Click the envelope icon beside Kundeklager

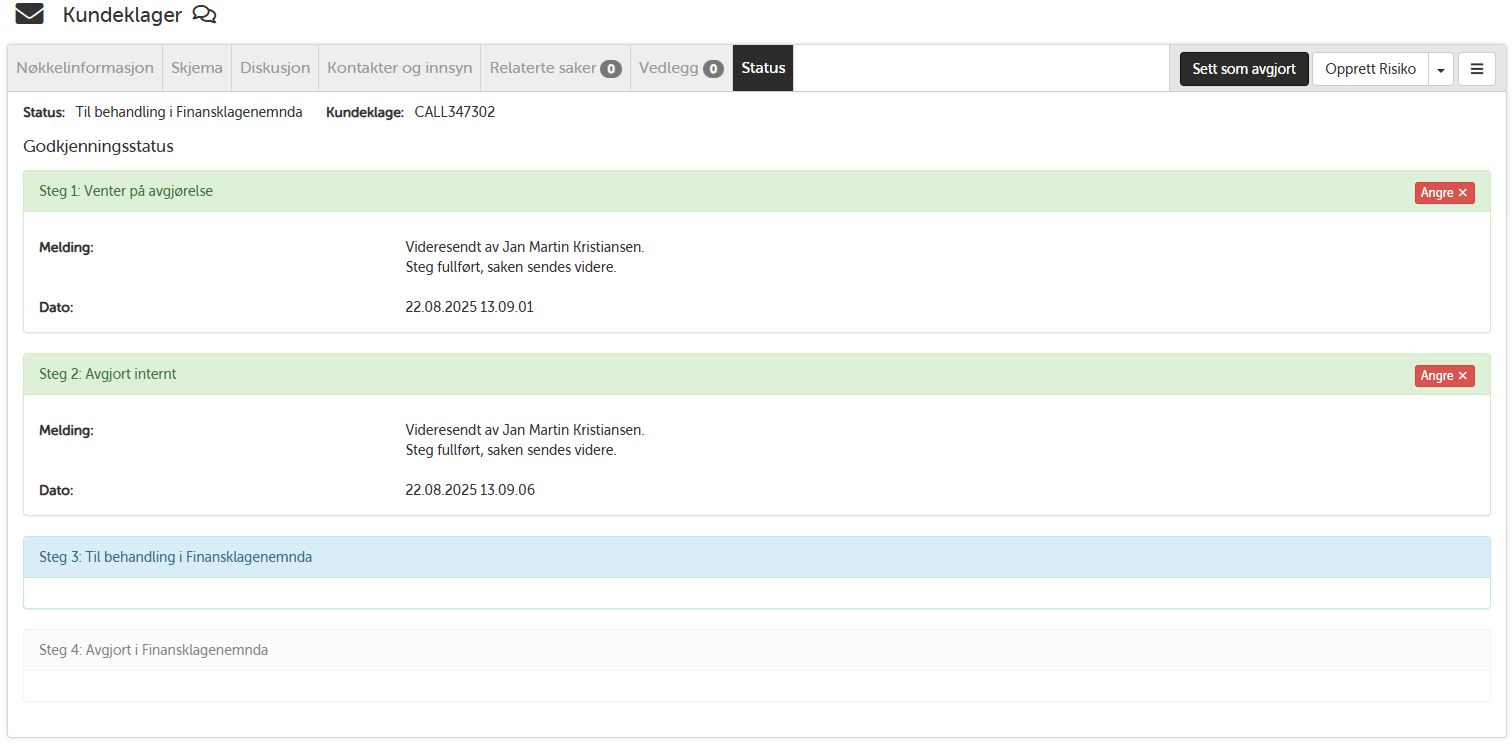coord(29,15)
